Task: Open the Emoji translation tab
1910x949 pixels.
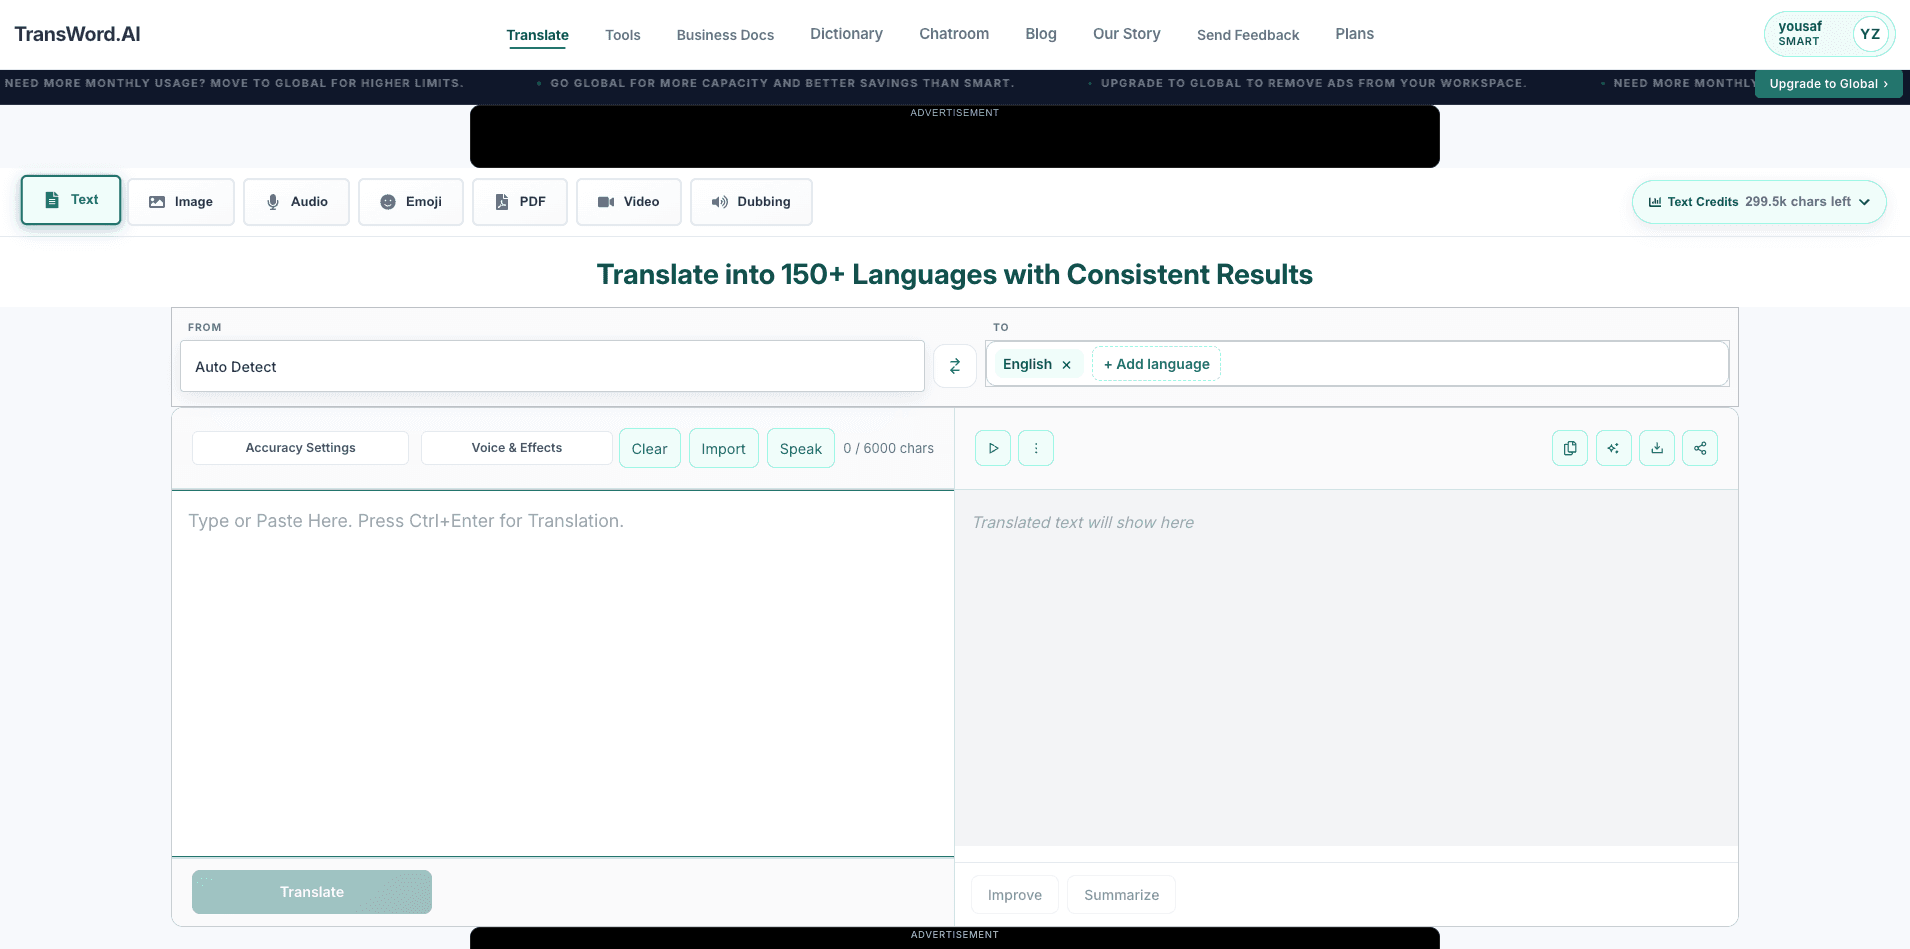Action: tap(411, 202)
